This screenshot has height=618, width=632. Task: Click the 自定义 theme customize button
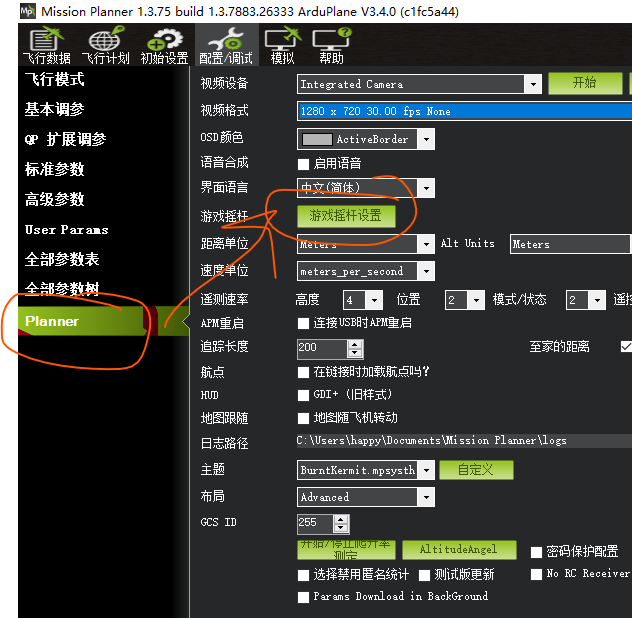[476, 470]
